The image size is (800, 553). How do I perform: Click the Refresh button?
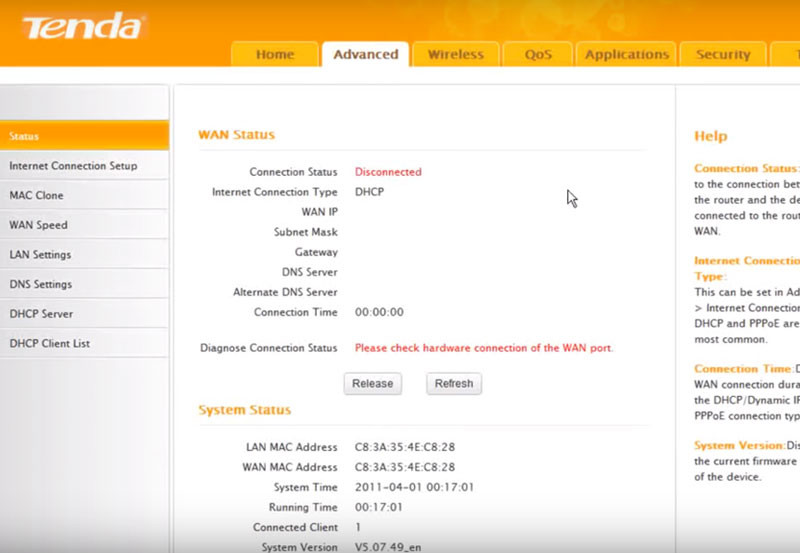pos(454,384)
